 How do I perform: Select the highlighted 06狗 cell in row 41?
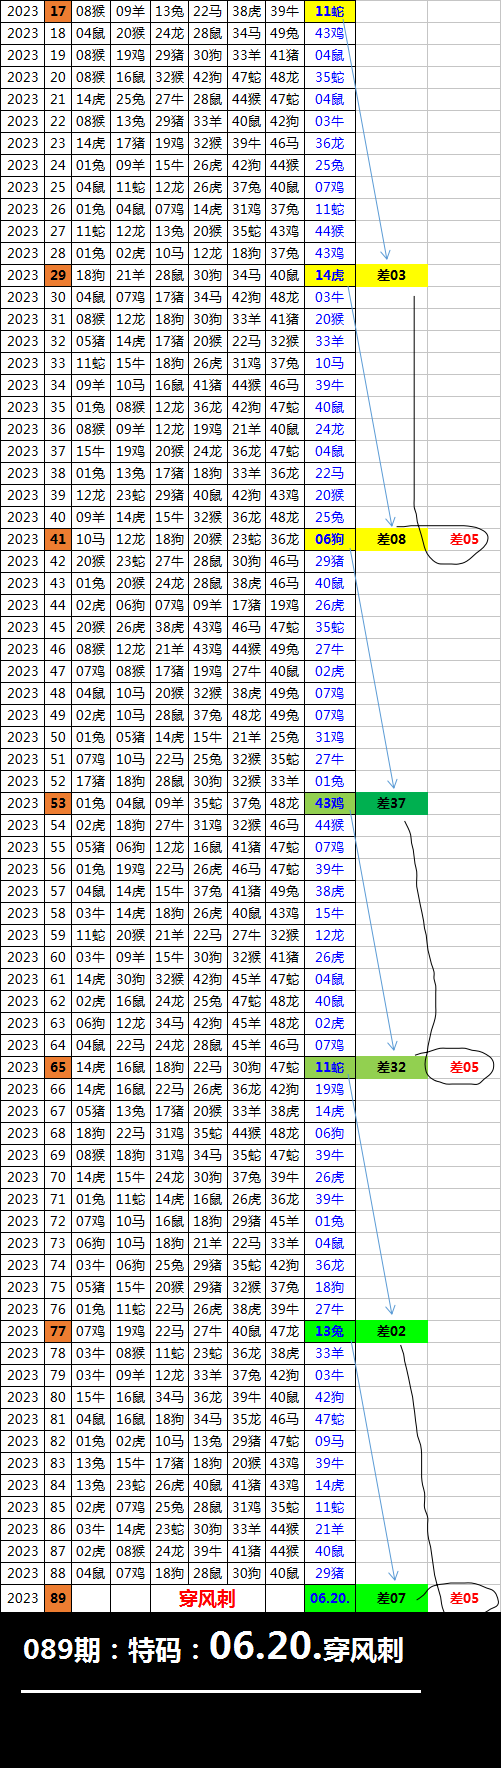330,539
